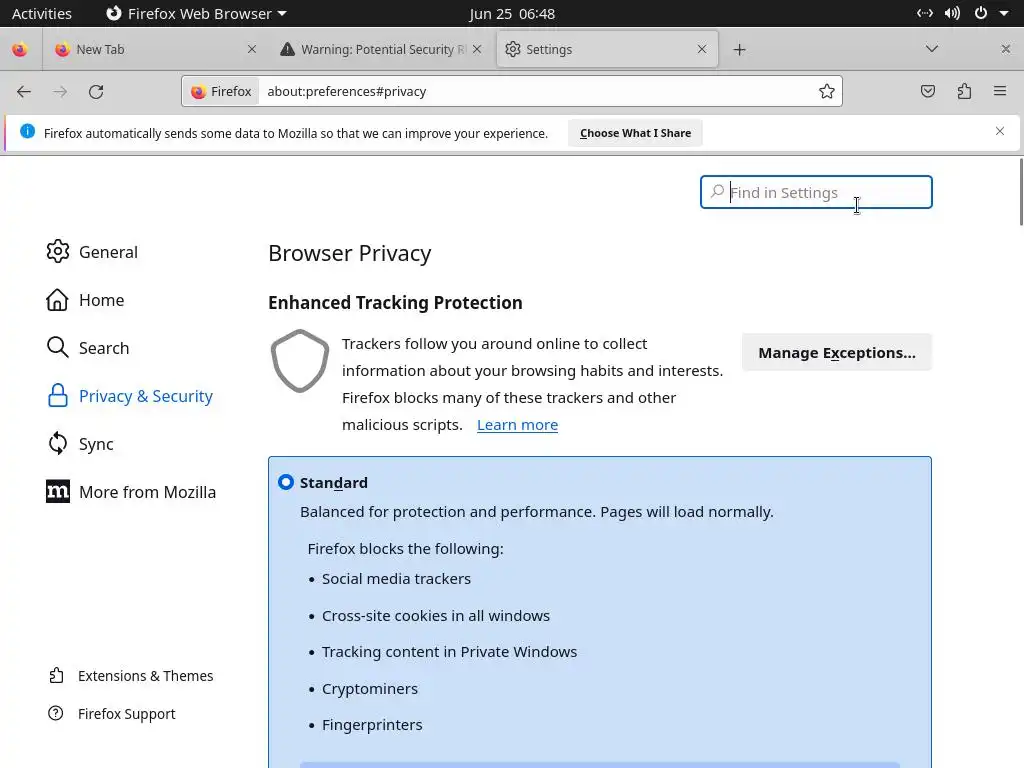Open the Pocket save icon
1024x768 pixels.
point(928,91)
